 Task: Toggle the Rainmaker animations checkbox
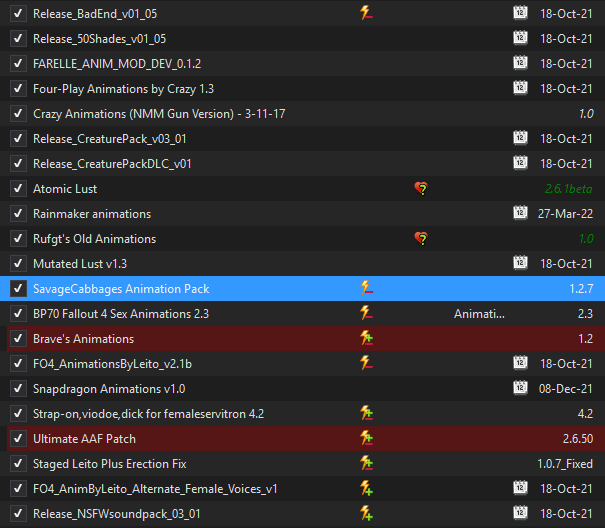click(18, 214)
